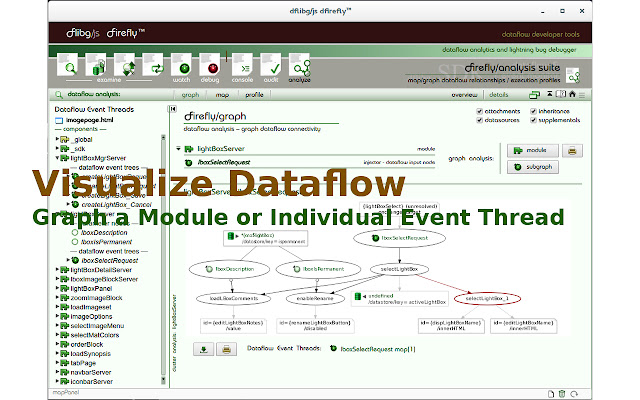Open the hamburger menu icon
The height and width of the screenshot is (400, 640).
(582, 95)
